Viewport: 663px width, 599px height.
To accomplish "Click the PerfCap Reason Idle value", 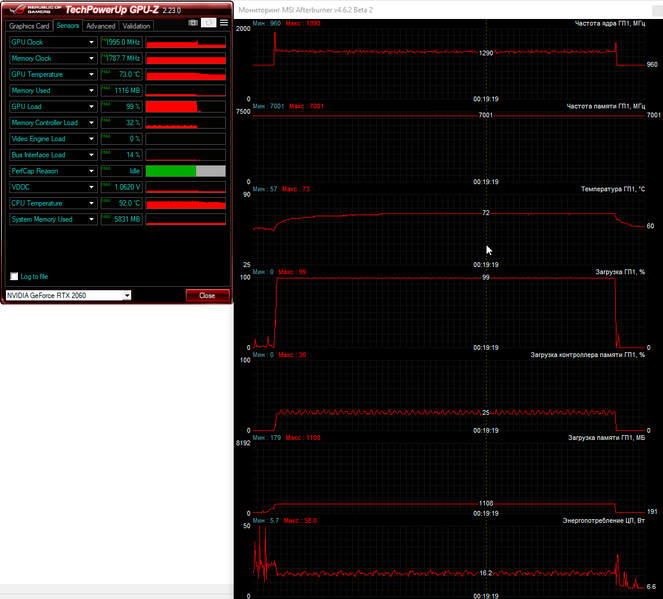I will pyautogui.click(x=121, y=171).
